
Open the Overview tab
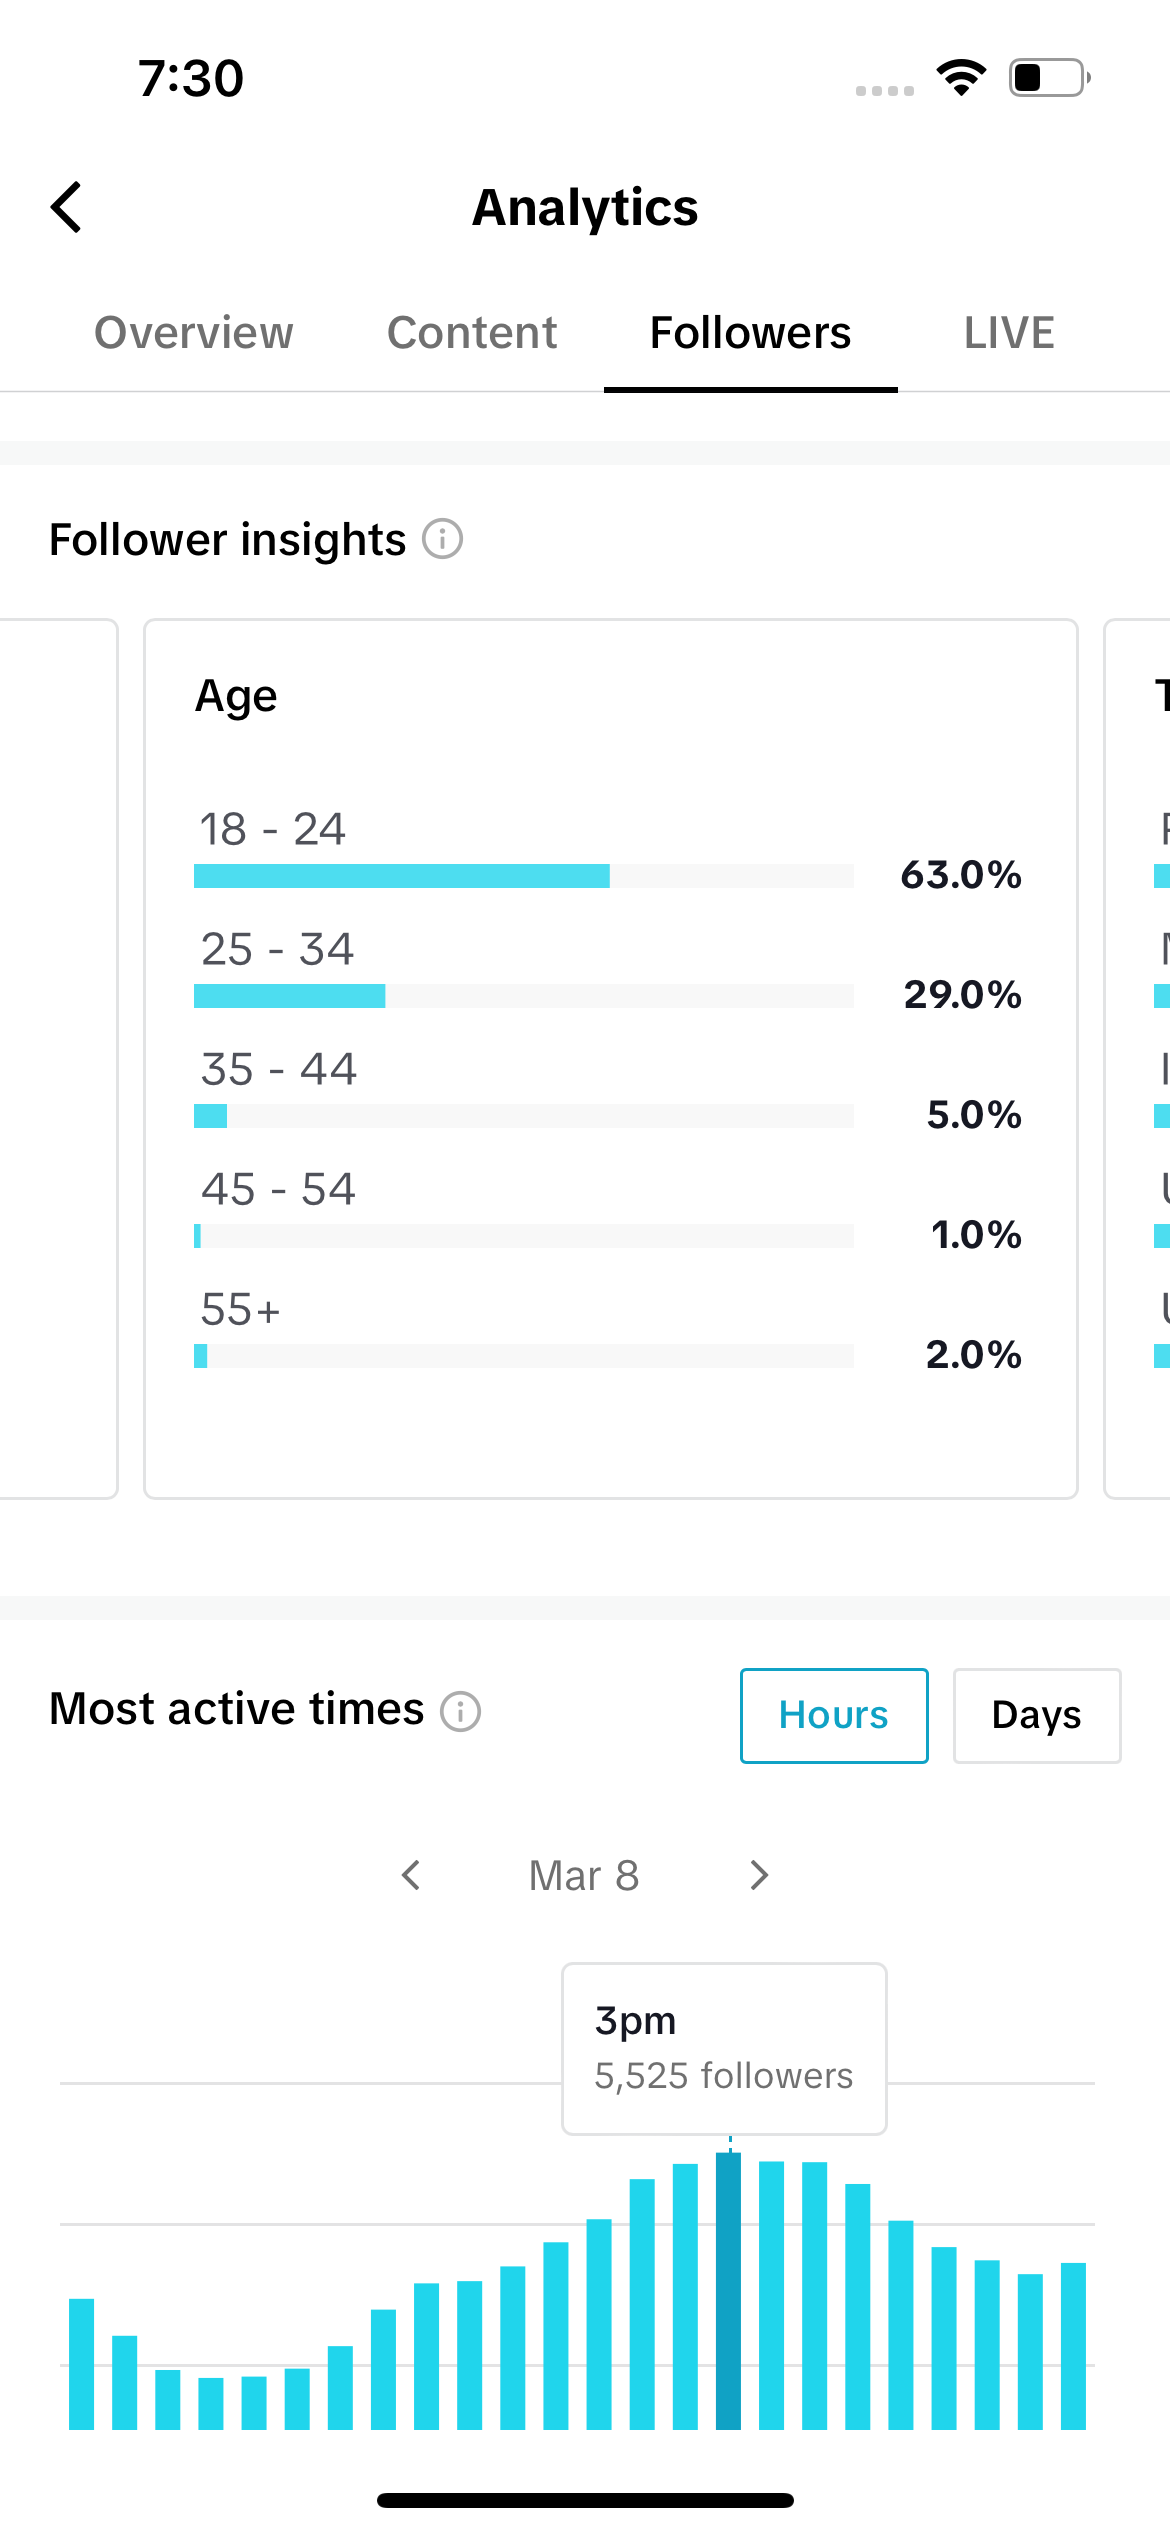[x=194, y=333]
